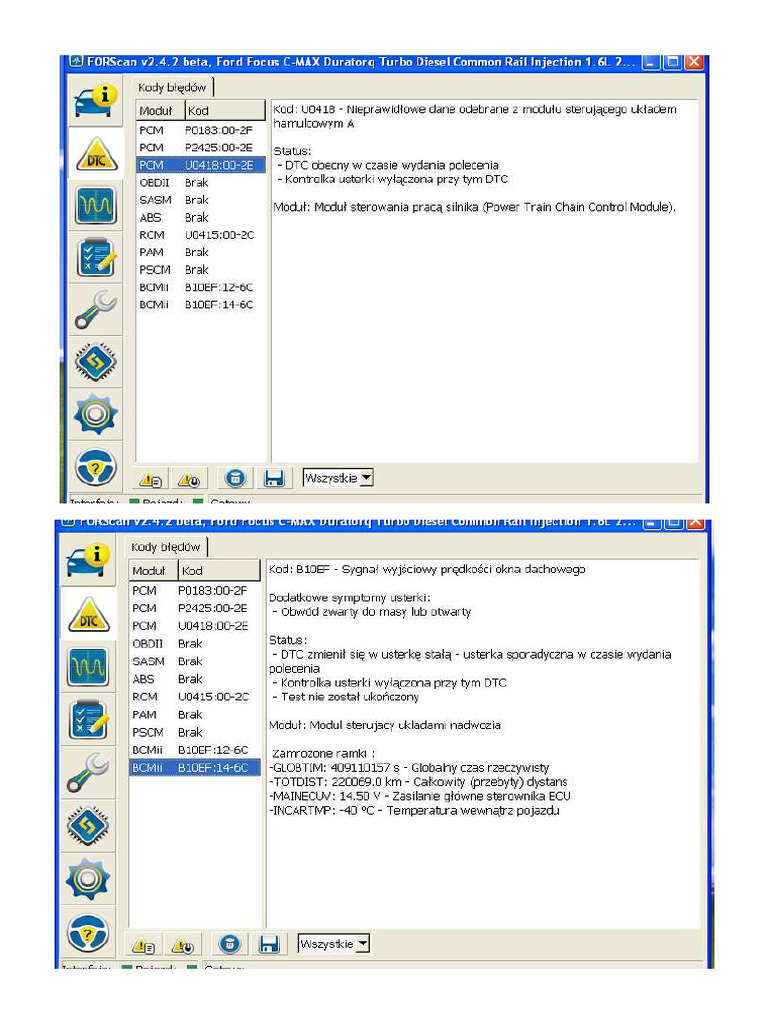Open checklist tests icon in upper window

[x=95, y=257]
